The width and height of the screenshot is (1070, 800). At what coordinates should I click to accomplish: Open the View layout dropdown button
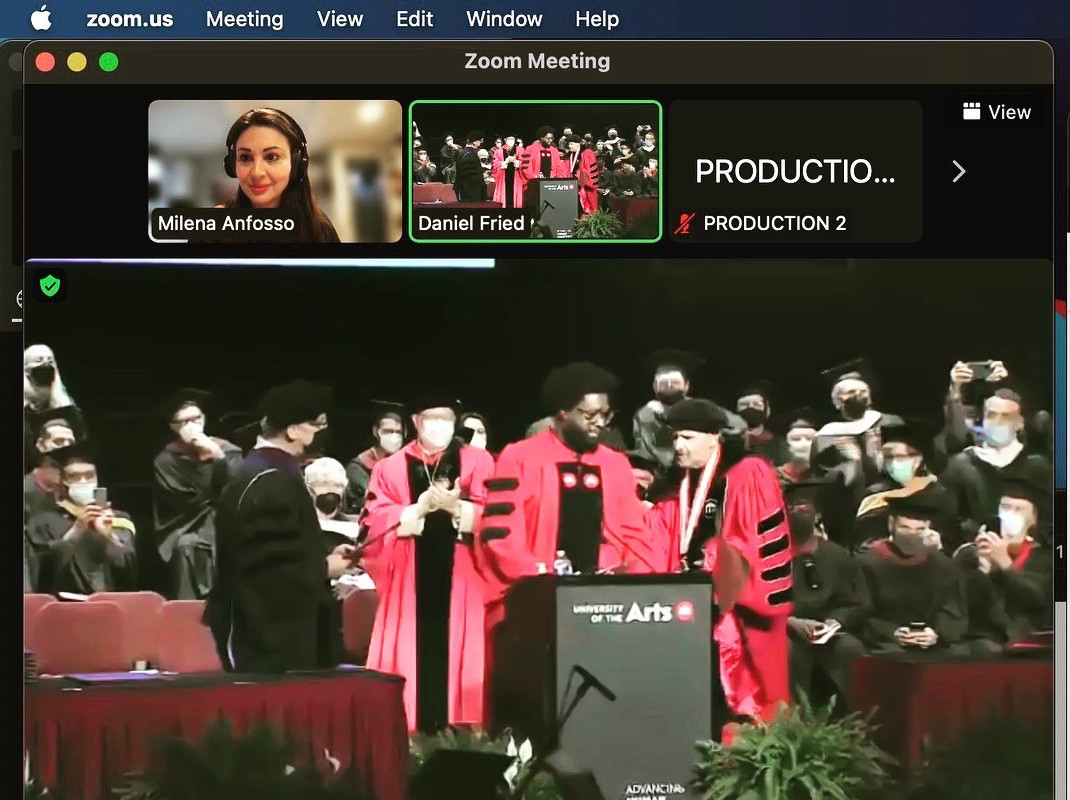[x=996, y=112]
